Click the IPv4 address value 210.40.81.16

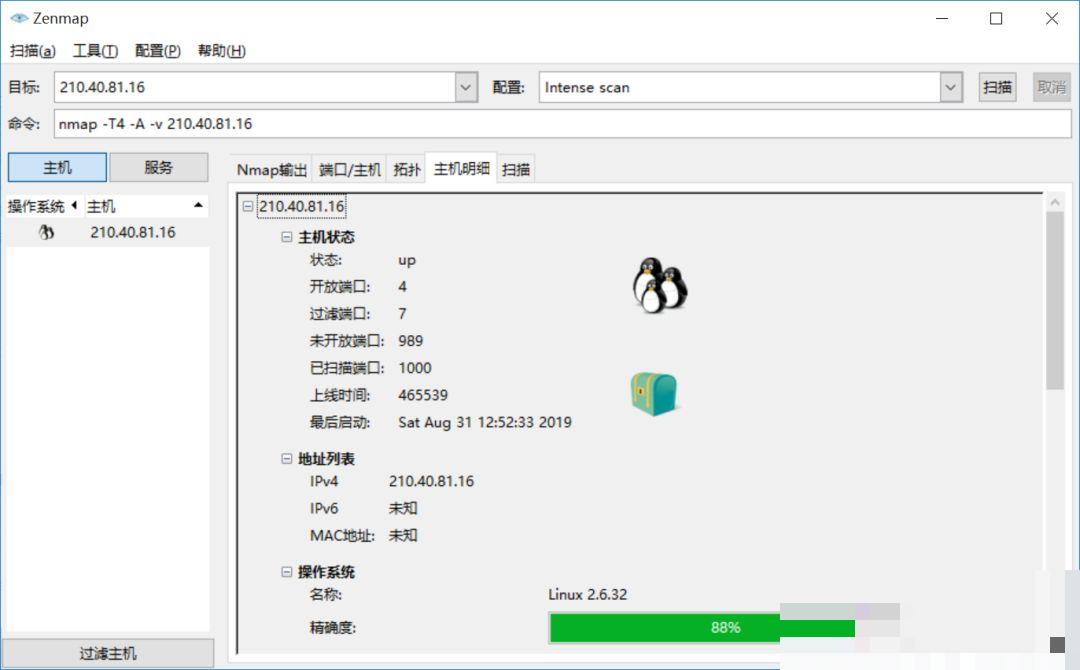click(x=431, y=481)
